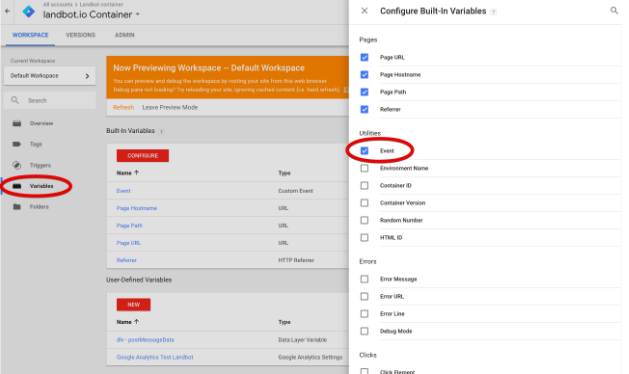Open the dlv - postMessageData variable
The image size is (629, 374).
click(x=145, y=339)
